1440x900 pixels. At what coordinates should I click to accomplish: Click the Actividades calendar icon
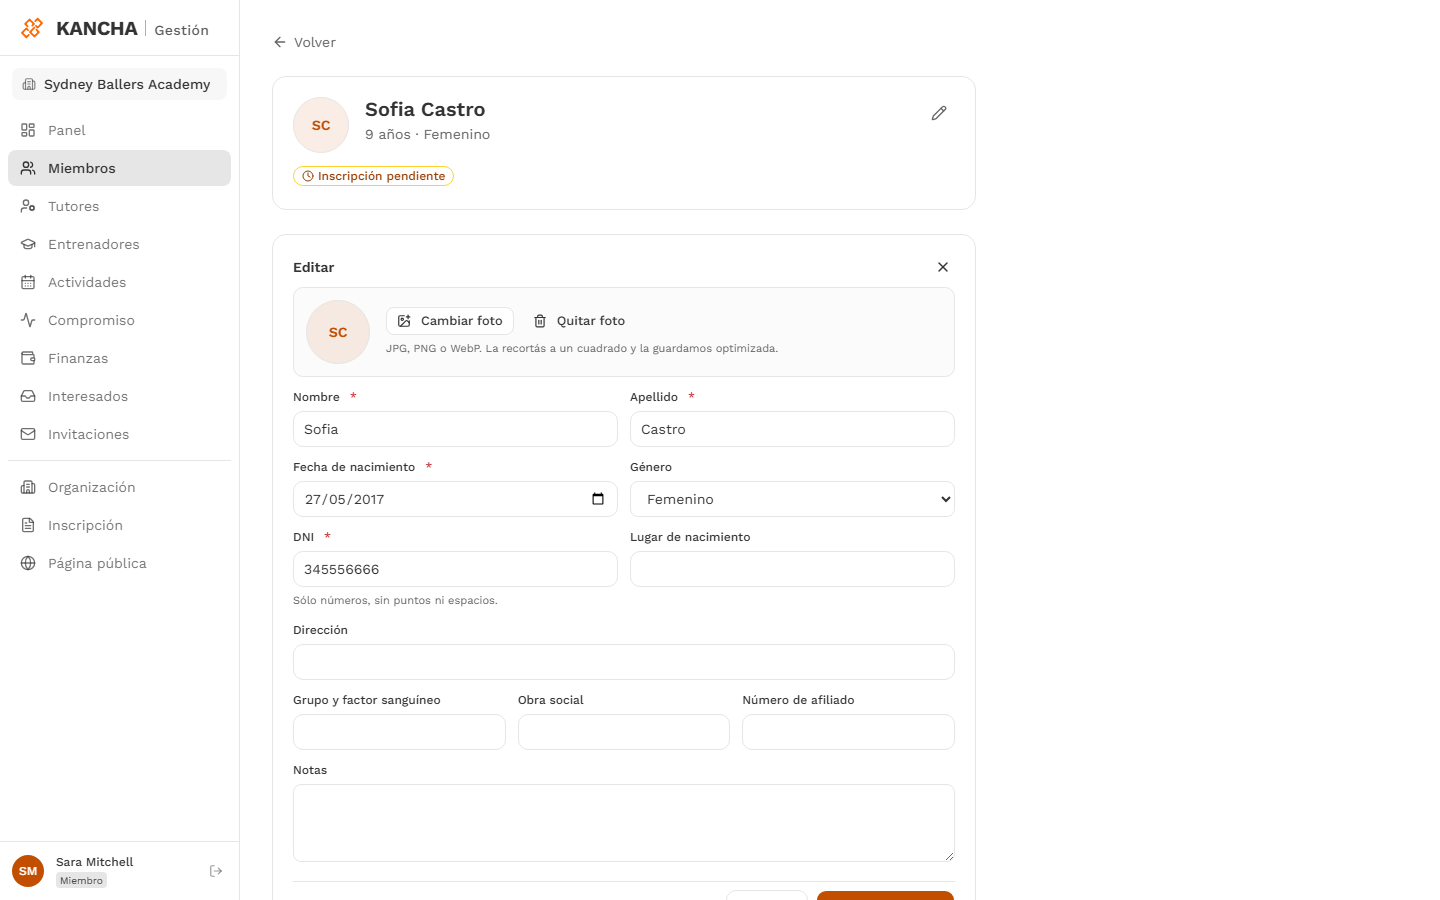pos(28,282)
